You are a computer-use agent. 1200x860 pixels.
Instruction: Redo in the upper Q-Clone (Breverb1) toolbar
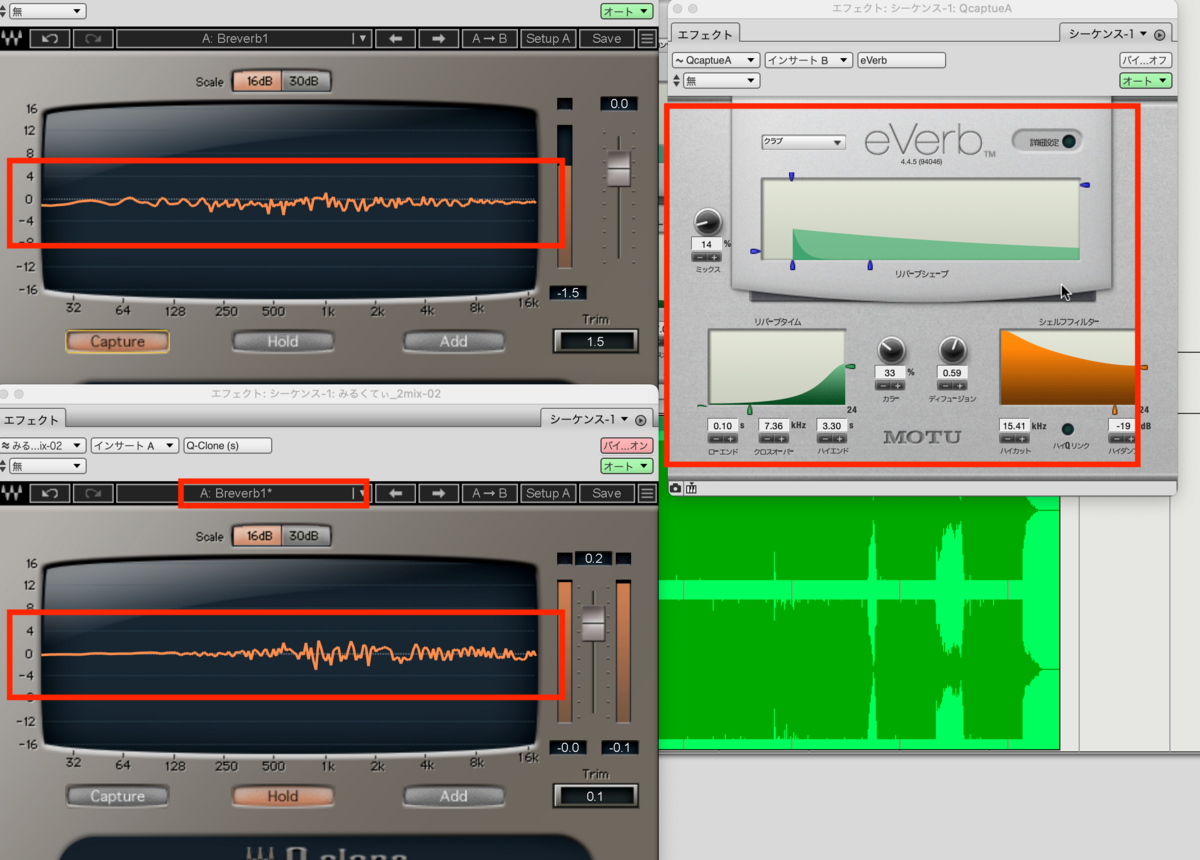tap(92, 39)
